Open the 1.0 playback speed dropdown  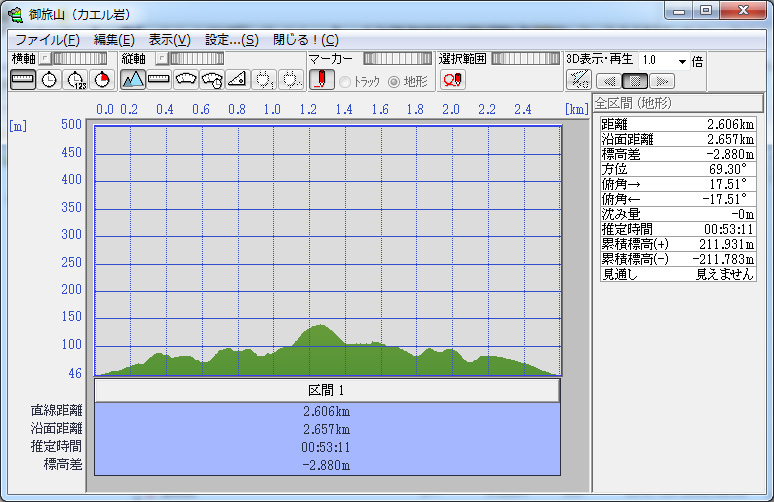click(x=682, y=61)
